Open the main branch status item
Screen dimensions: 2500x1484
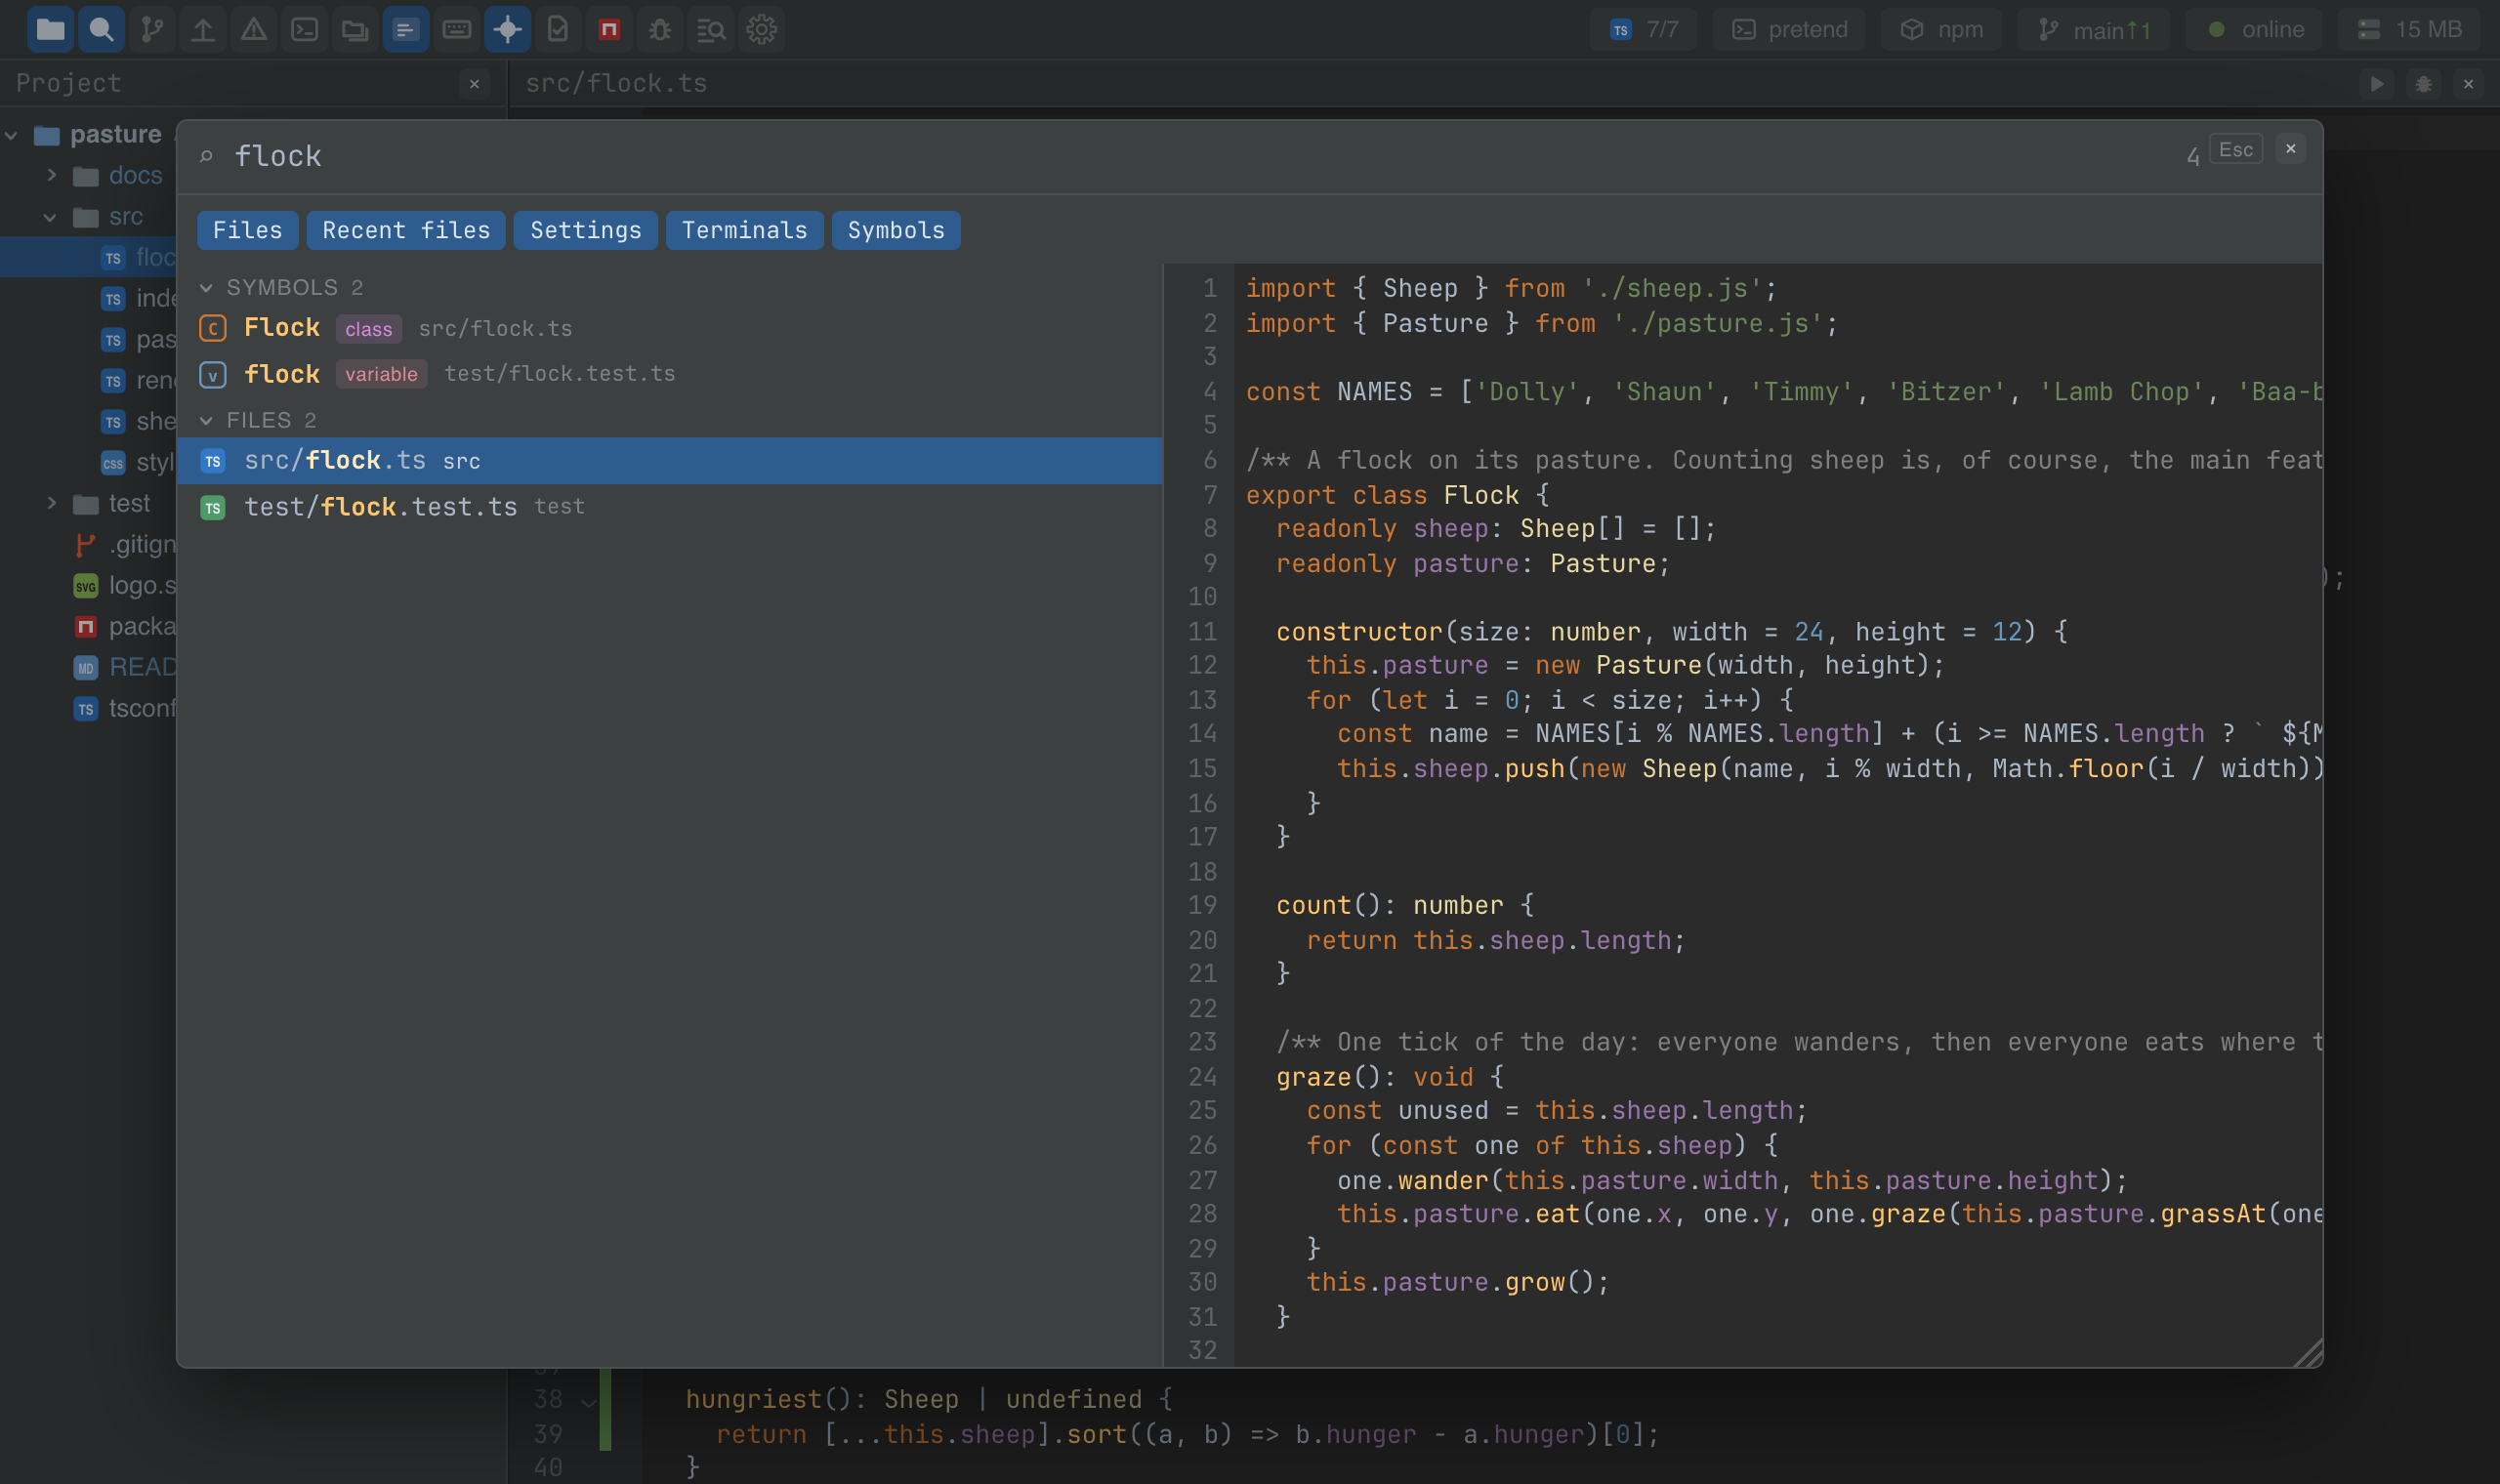[x=2094, y=29]
